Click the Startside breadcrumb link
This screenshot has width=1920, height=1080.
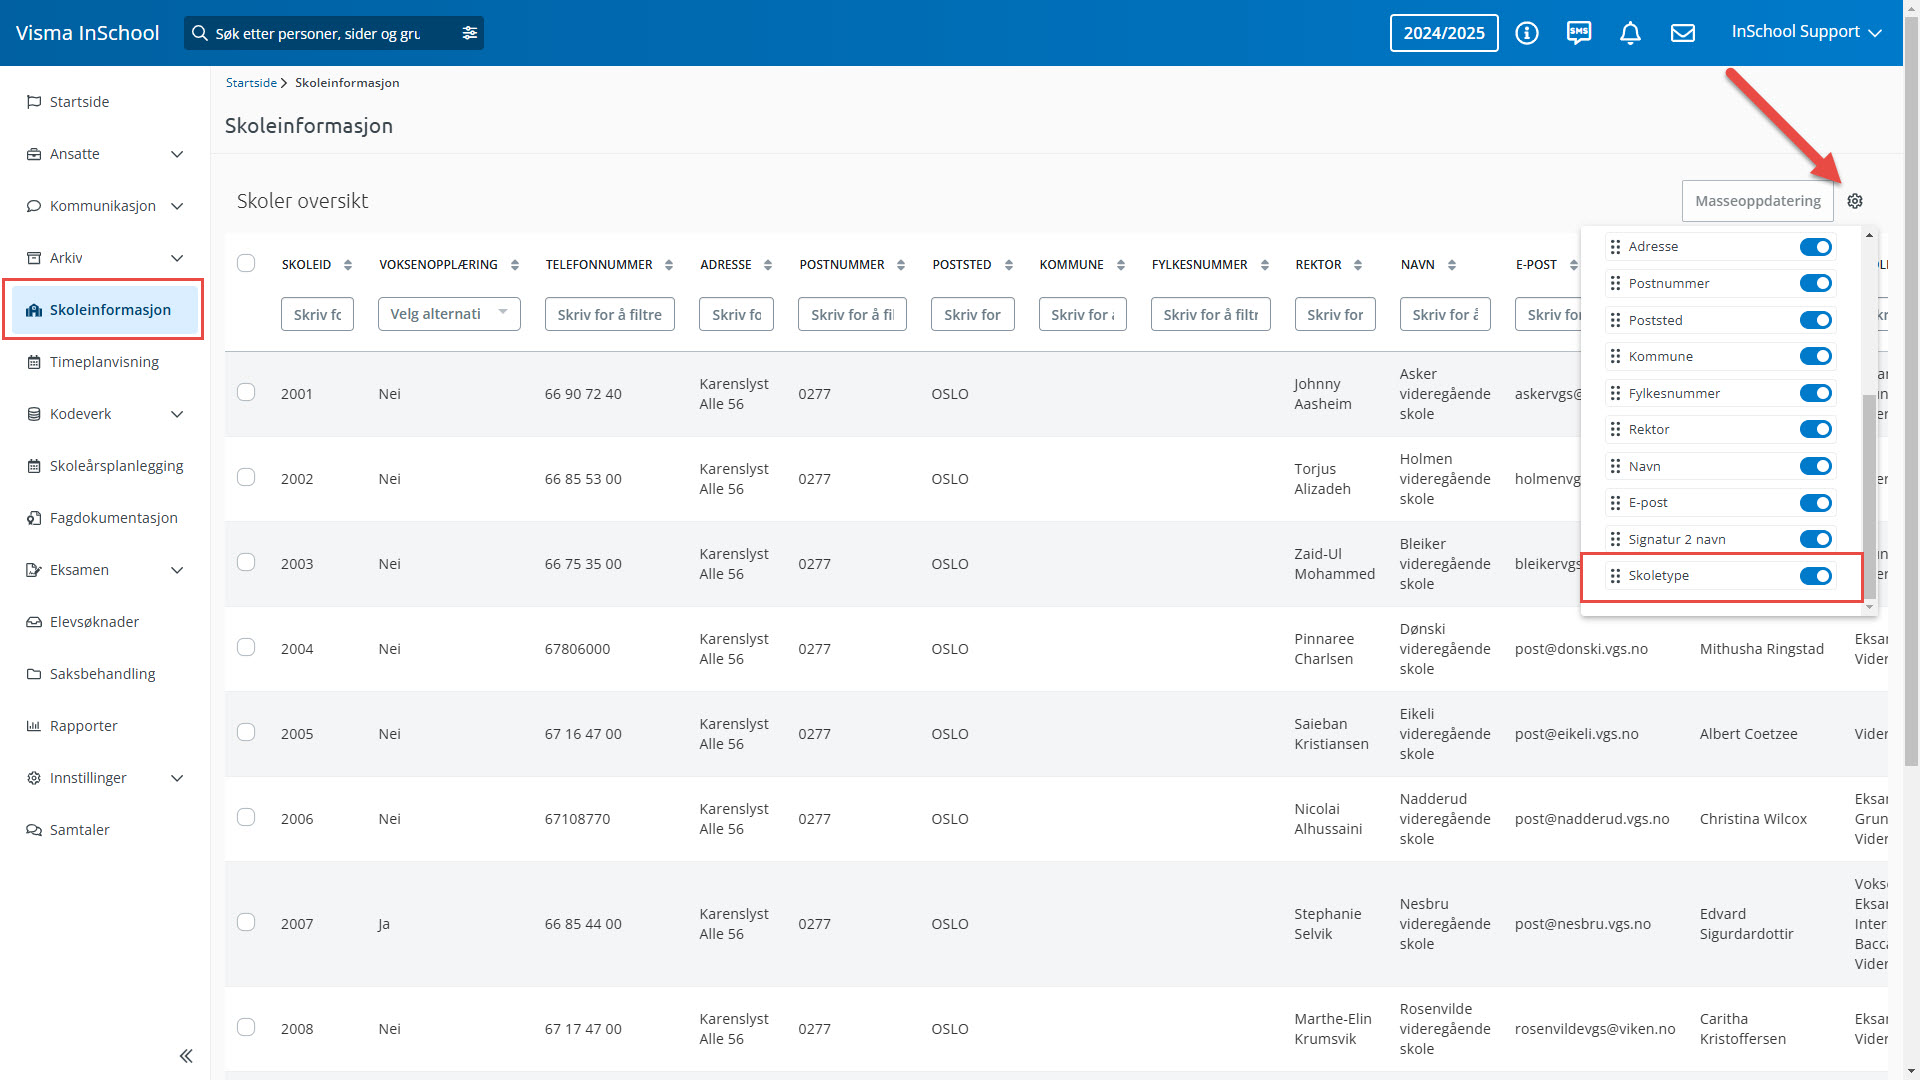coord(251,83)
